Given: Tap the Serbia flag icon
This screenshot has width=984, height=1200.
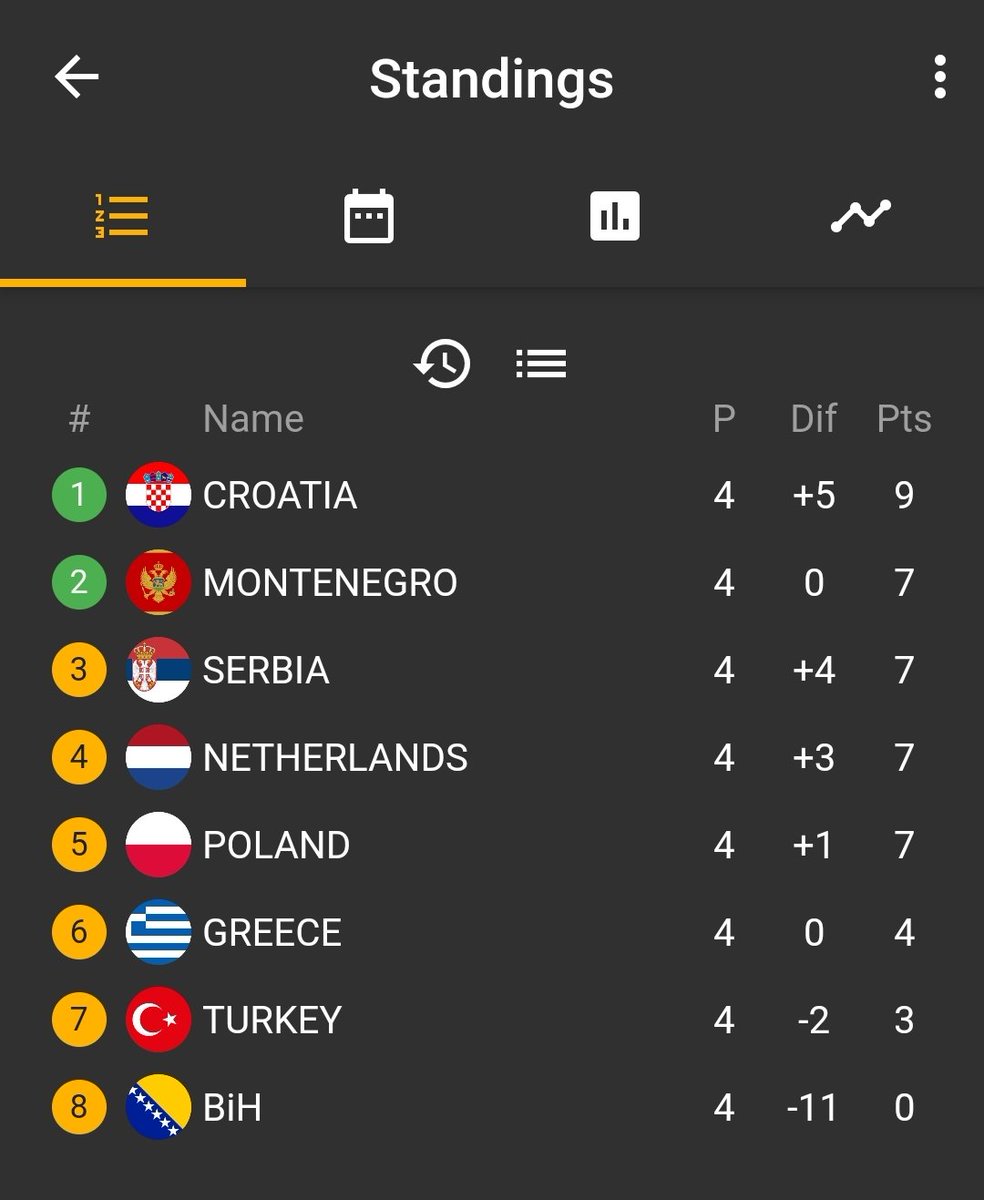Looking at the screenshot, I should pyautogui.click(x=158, y=670).
